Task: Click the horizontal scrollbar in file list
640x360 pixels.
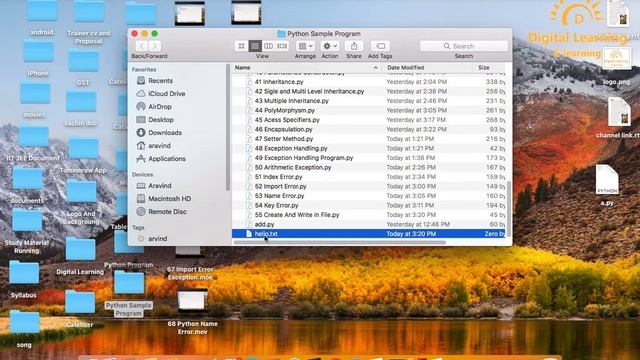Action: [340, 242]
